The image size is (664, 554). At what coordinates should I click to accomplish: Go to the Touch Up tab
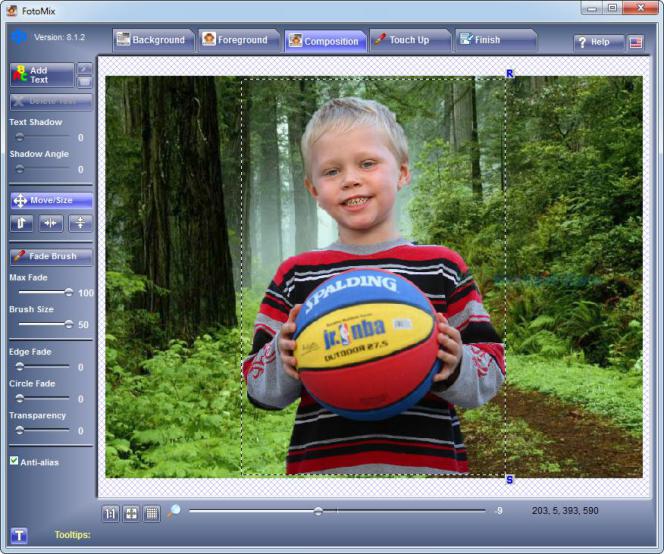coord(408,40)
